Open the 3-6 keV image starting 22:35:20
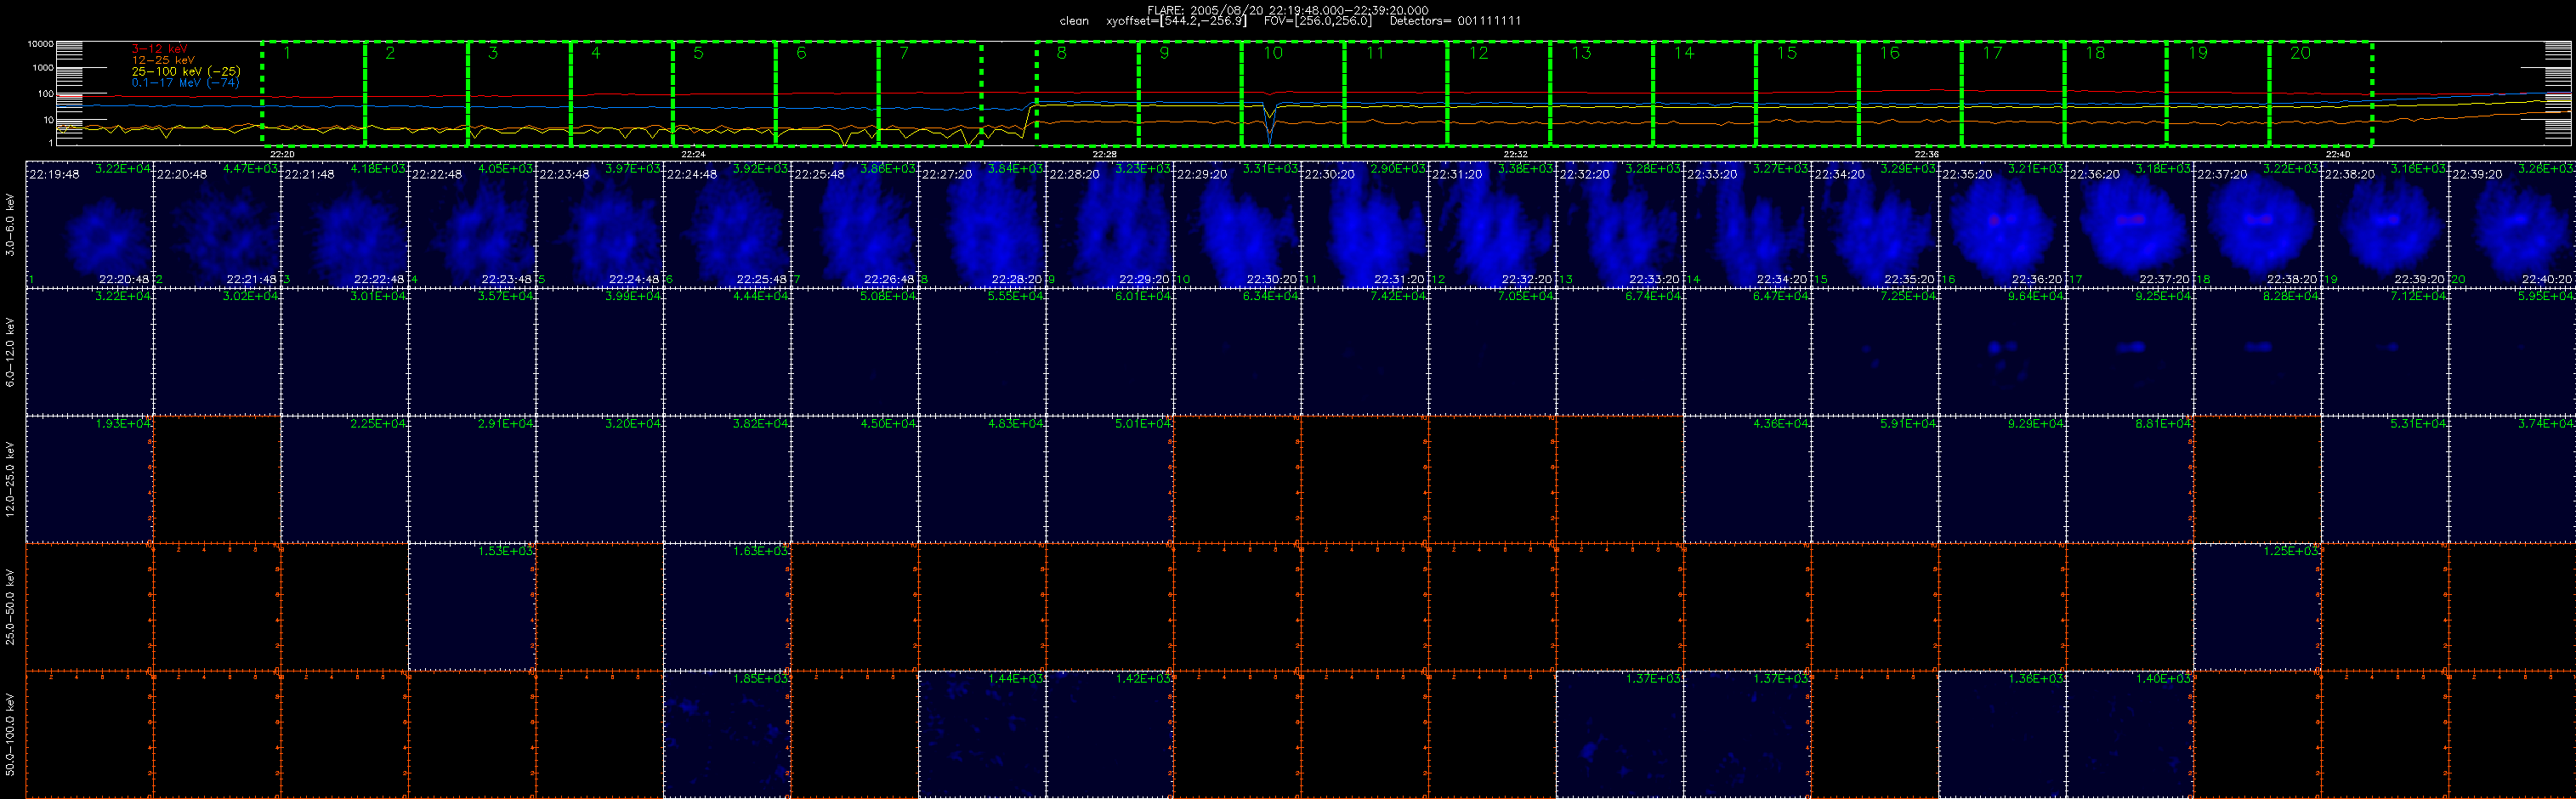 coord(2002,224)
